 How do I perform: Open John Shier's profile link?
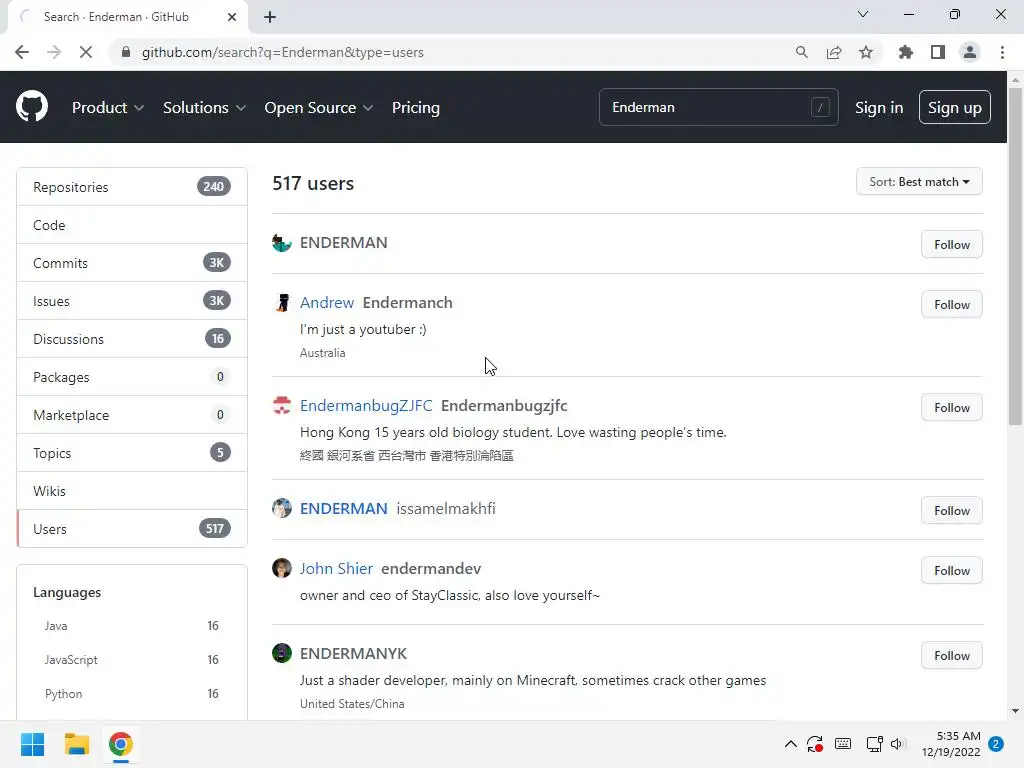(x=336, y=568)
